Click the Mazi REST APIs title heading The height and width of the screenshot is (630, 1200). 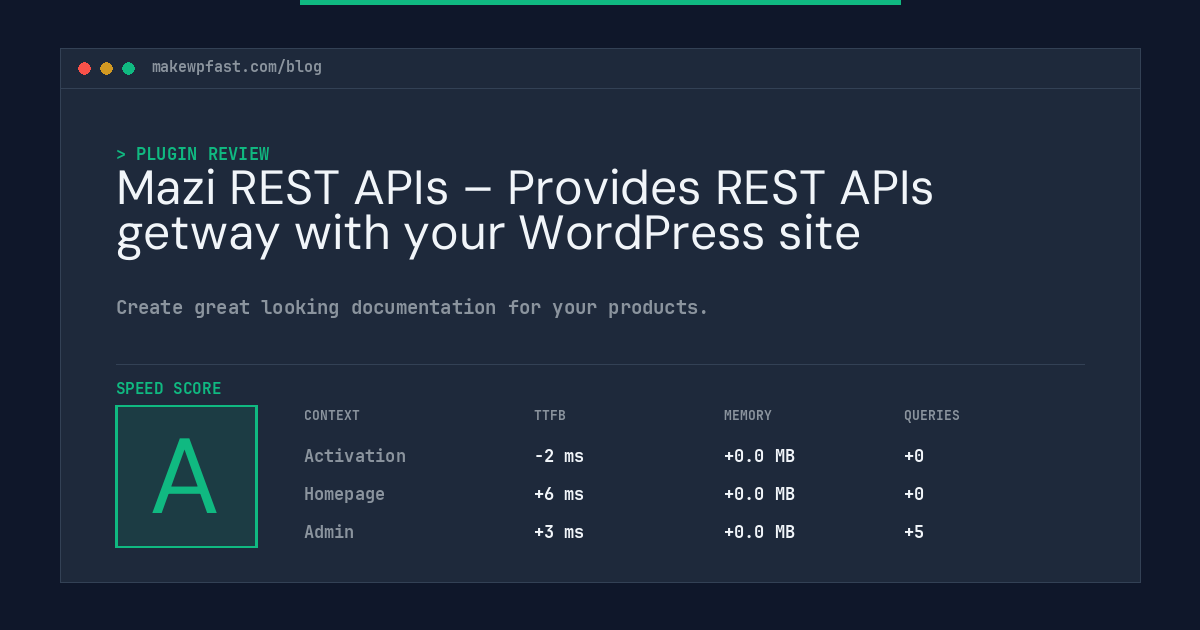525,211
